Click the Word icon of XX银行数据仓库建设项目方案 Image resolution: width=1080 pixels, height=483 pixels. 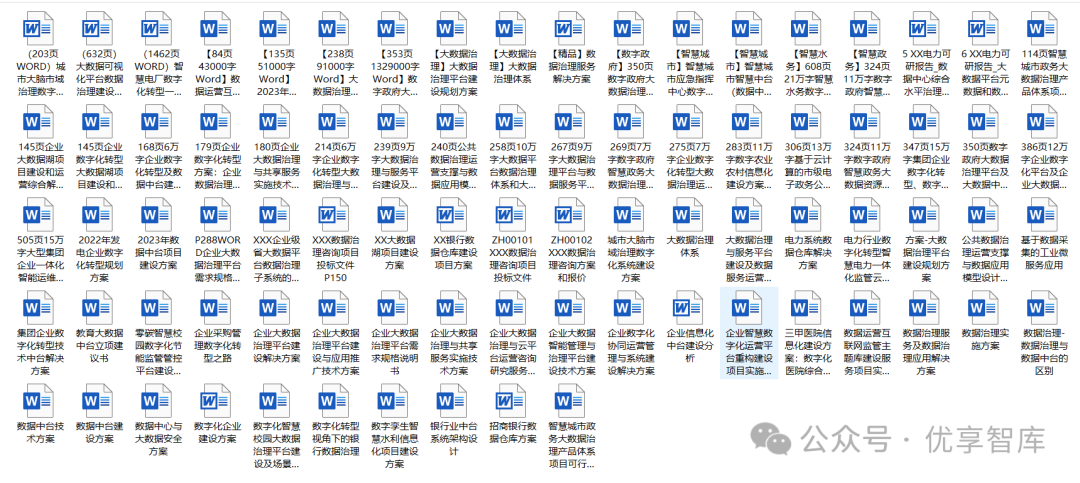click(x=452, y=215)
